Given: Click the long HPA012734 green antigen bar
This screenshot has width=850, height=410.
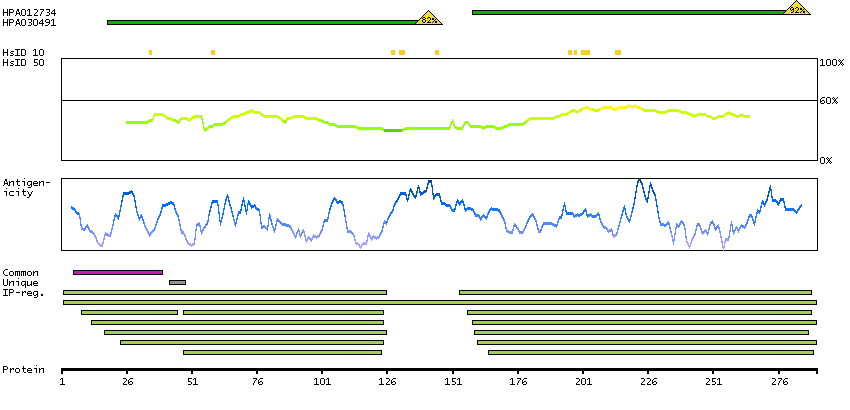Looking at the screenshot, I should tap(628, 12).
